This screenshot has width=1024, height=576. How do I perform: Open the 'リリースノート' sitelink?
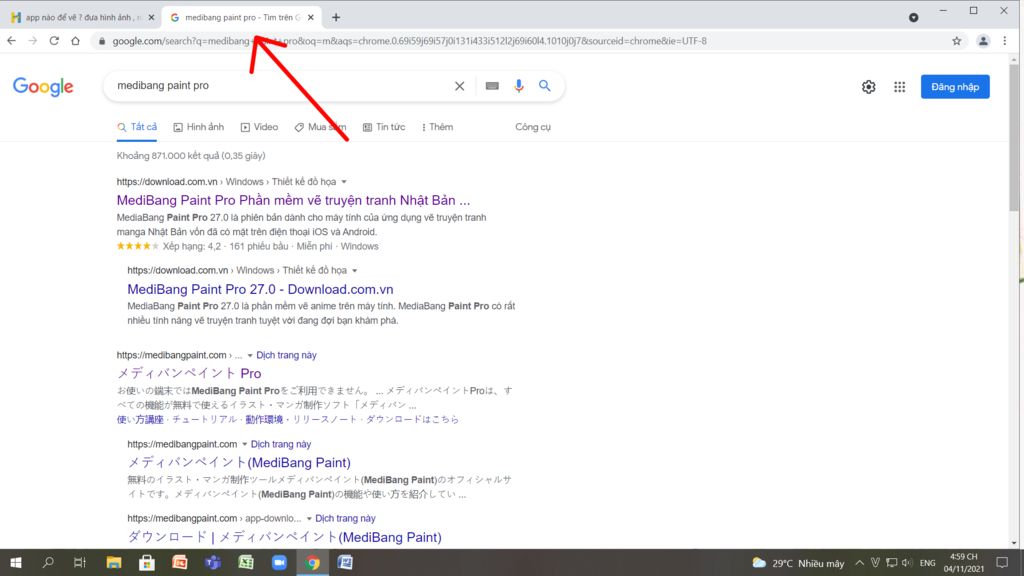pyautogui.click(x=325, y=419)
